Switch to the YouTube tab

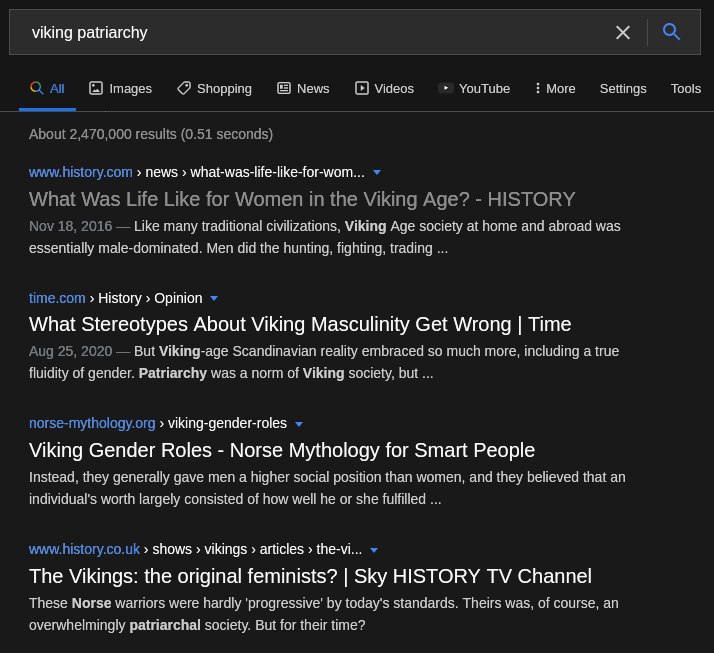point(474,88)
